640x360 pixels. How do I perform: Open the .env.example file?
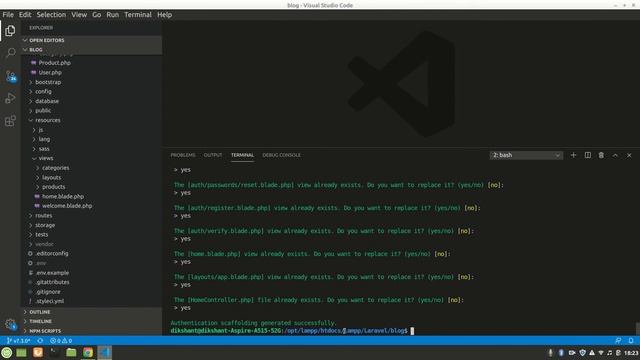click(x=52, y=273)
